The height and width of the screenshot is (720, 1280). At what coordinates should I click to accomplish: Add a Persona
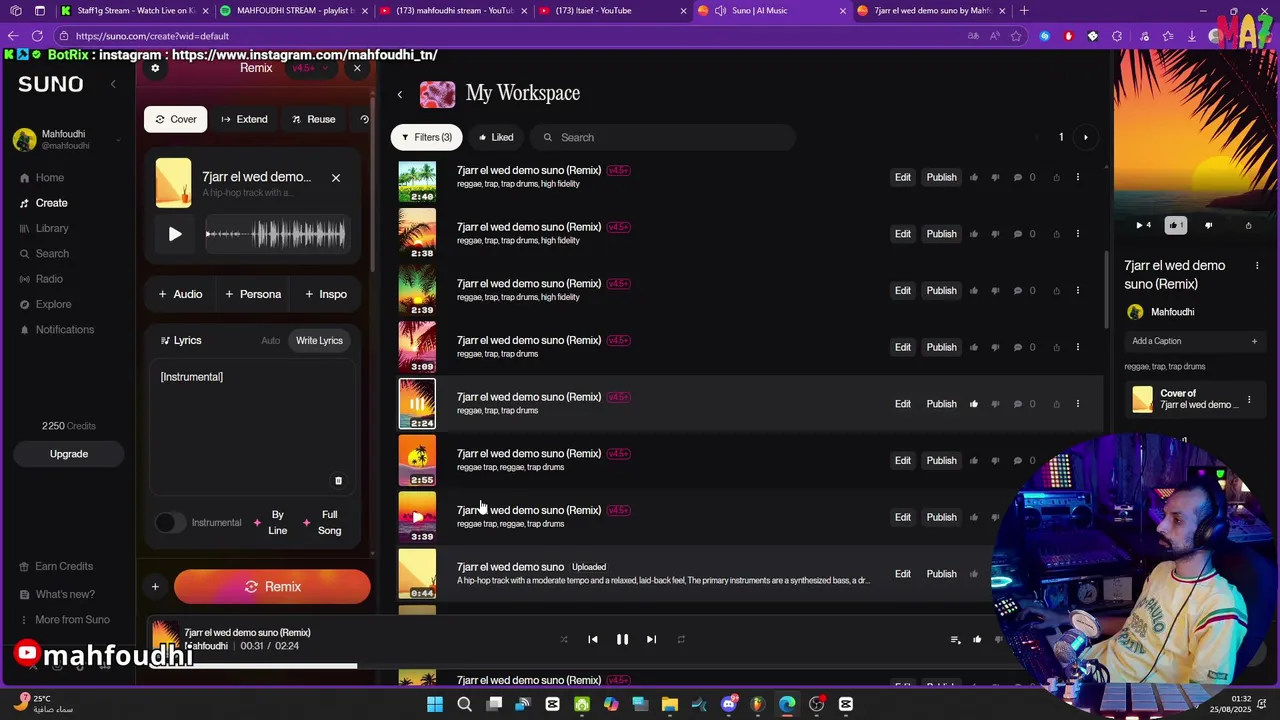253,294
